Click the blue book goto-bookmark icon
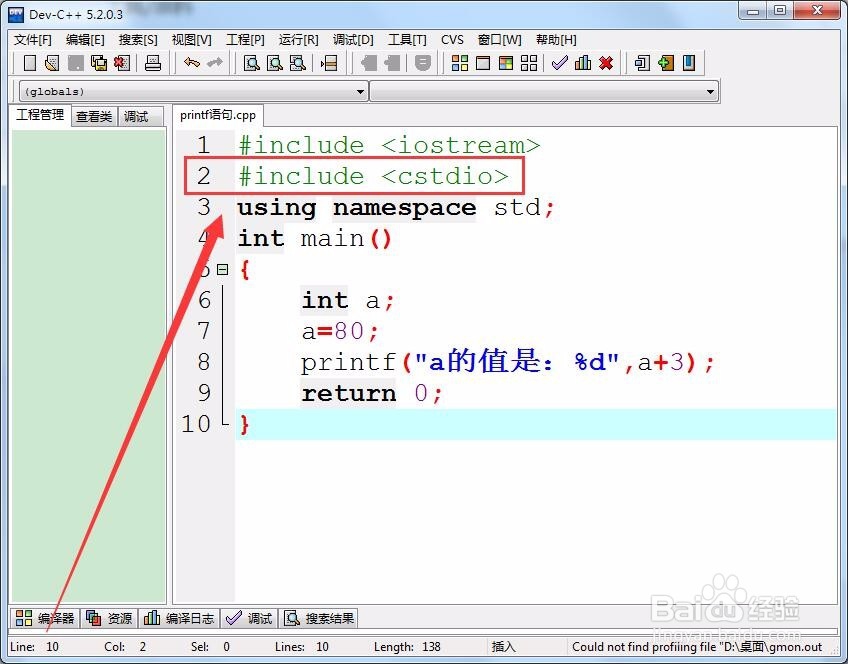Screen dimensions: 848x664 689,63
